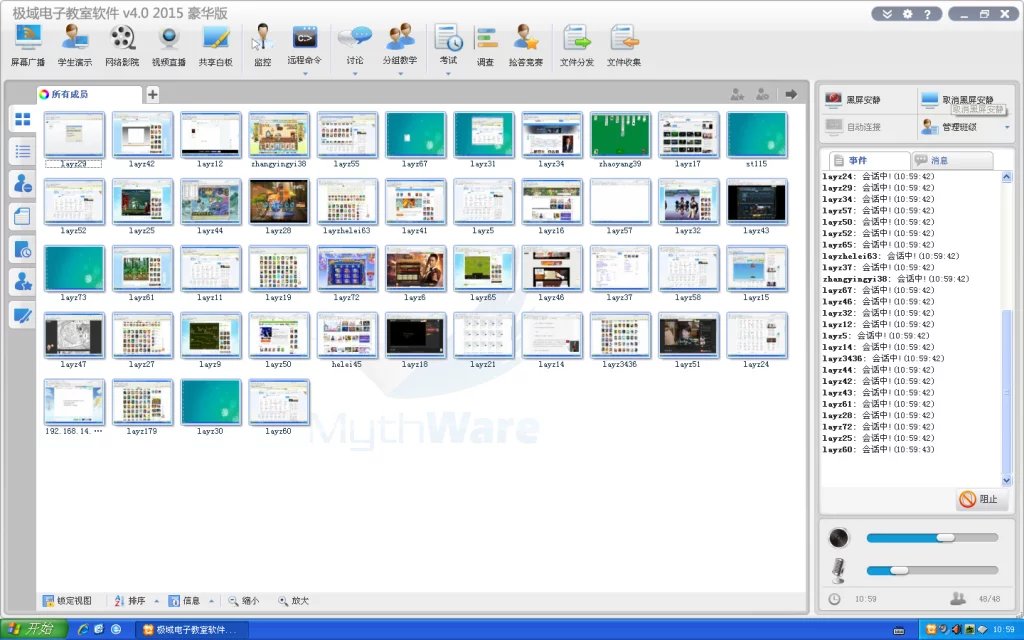Select the 192.168.14 student thumbnail
The height and width of the screenshot is (640, 1024).
74,407
